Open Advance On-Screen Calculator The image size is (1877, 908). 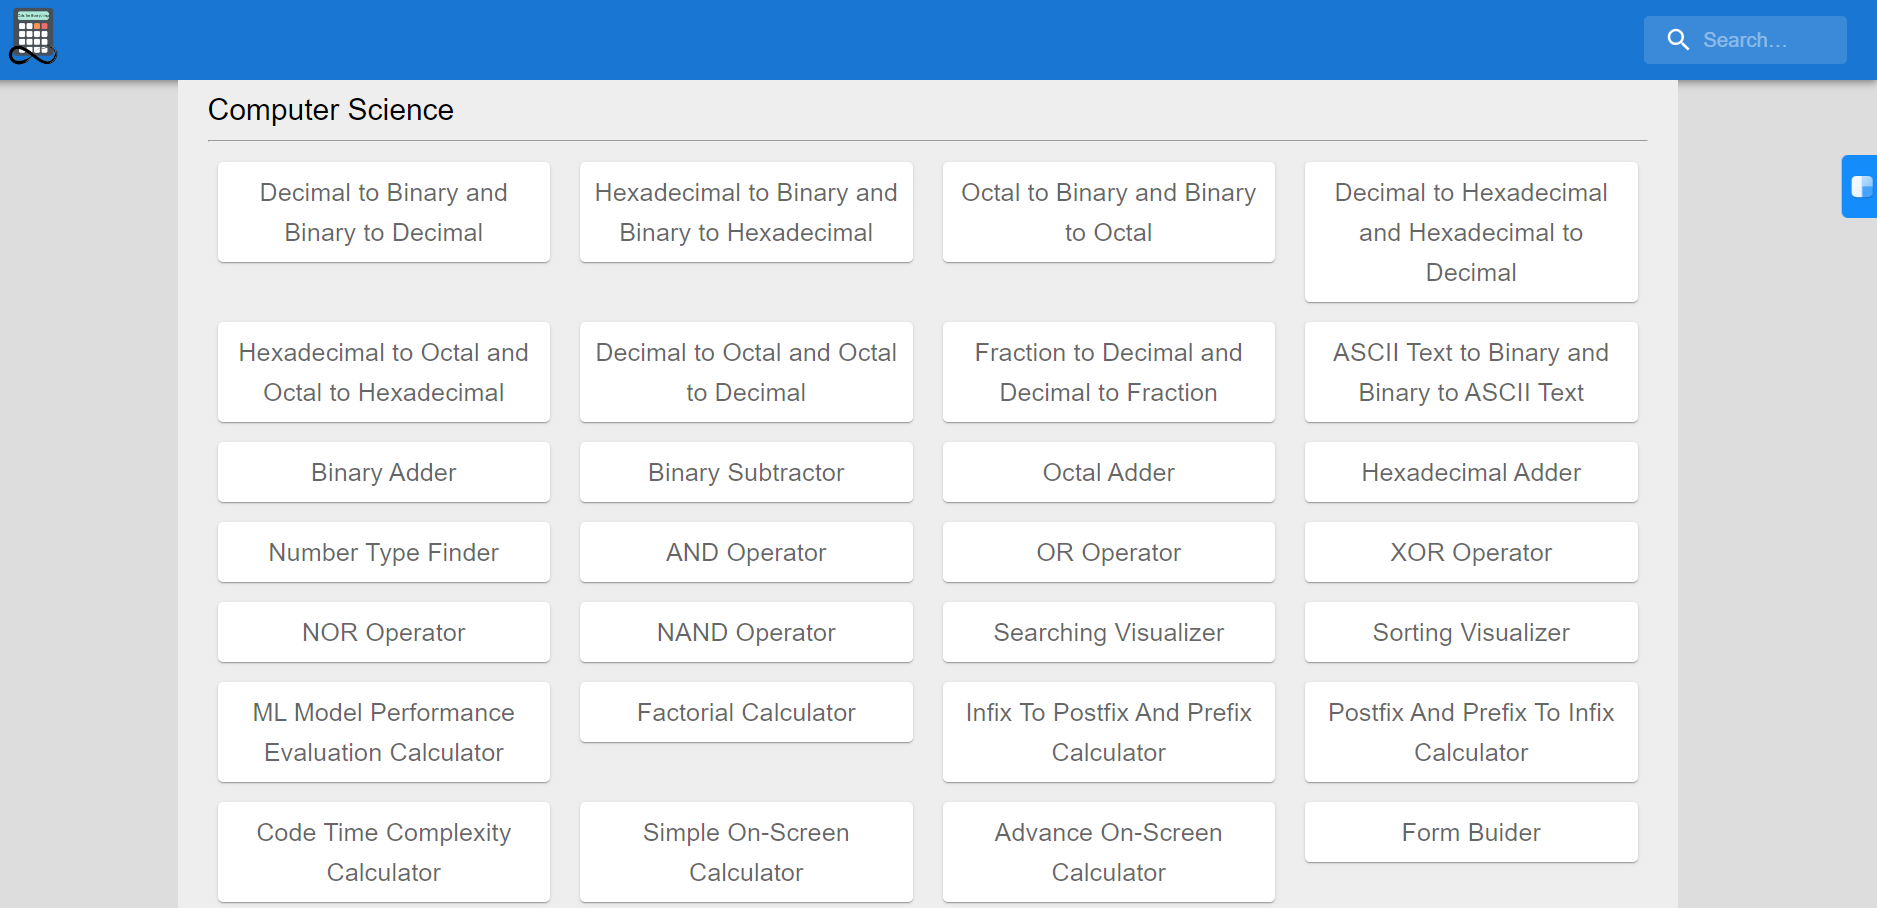(1109, 852)
